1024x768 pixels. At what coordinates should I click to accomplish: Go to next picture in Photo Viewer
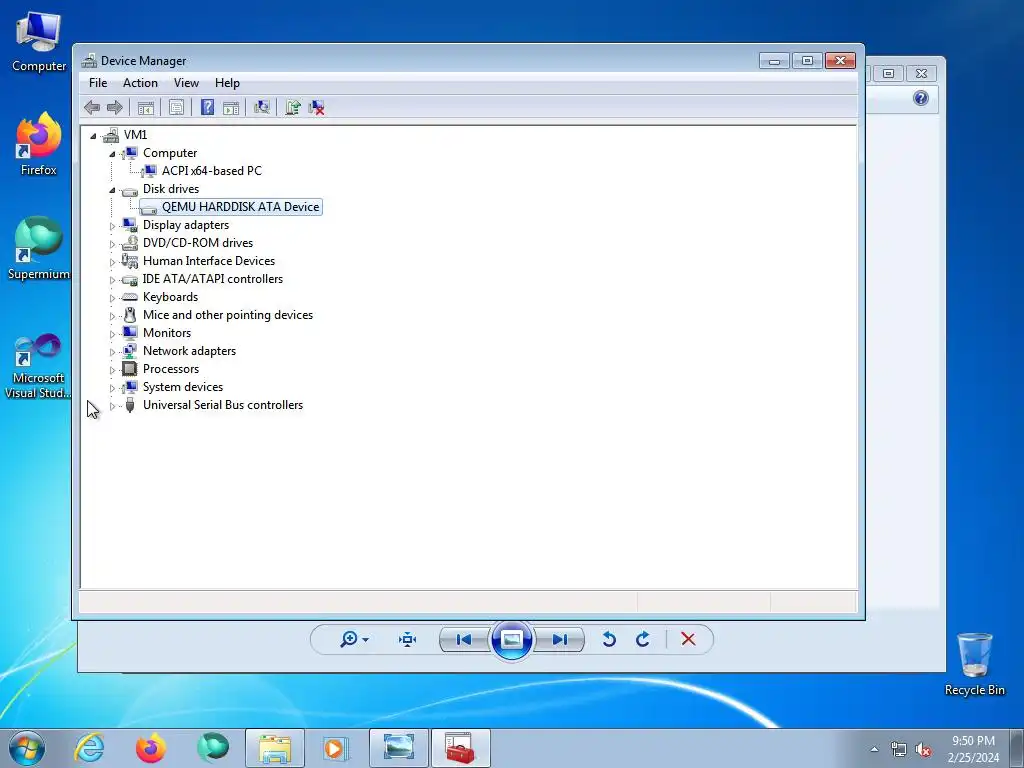(560, 639)
